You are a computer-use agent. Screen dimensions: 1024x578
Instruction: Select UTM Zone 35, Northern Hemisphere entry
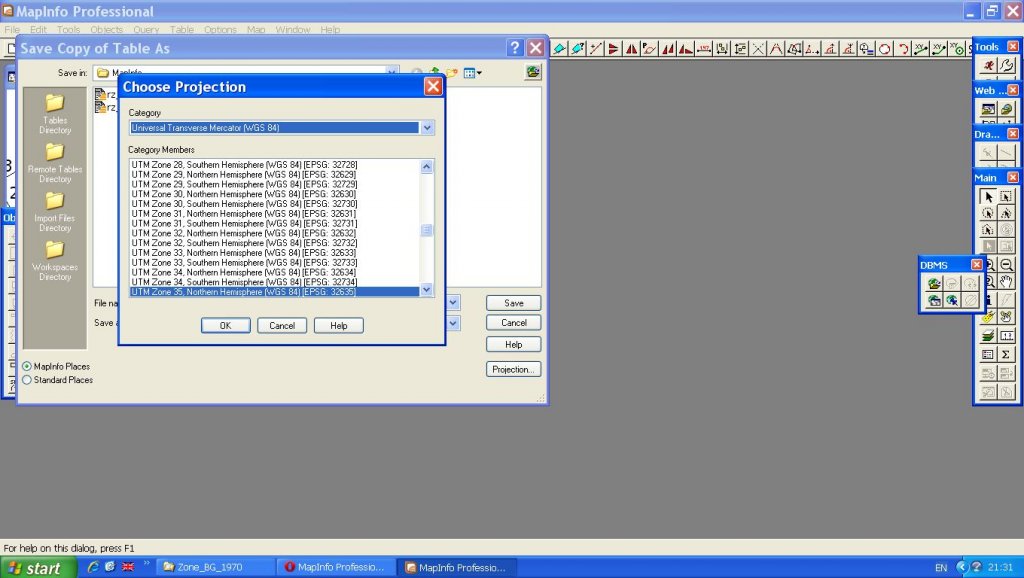point(274,292)
